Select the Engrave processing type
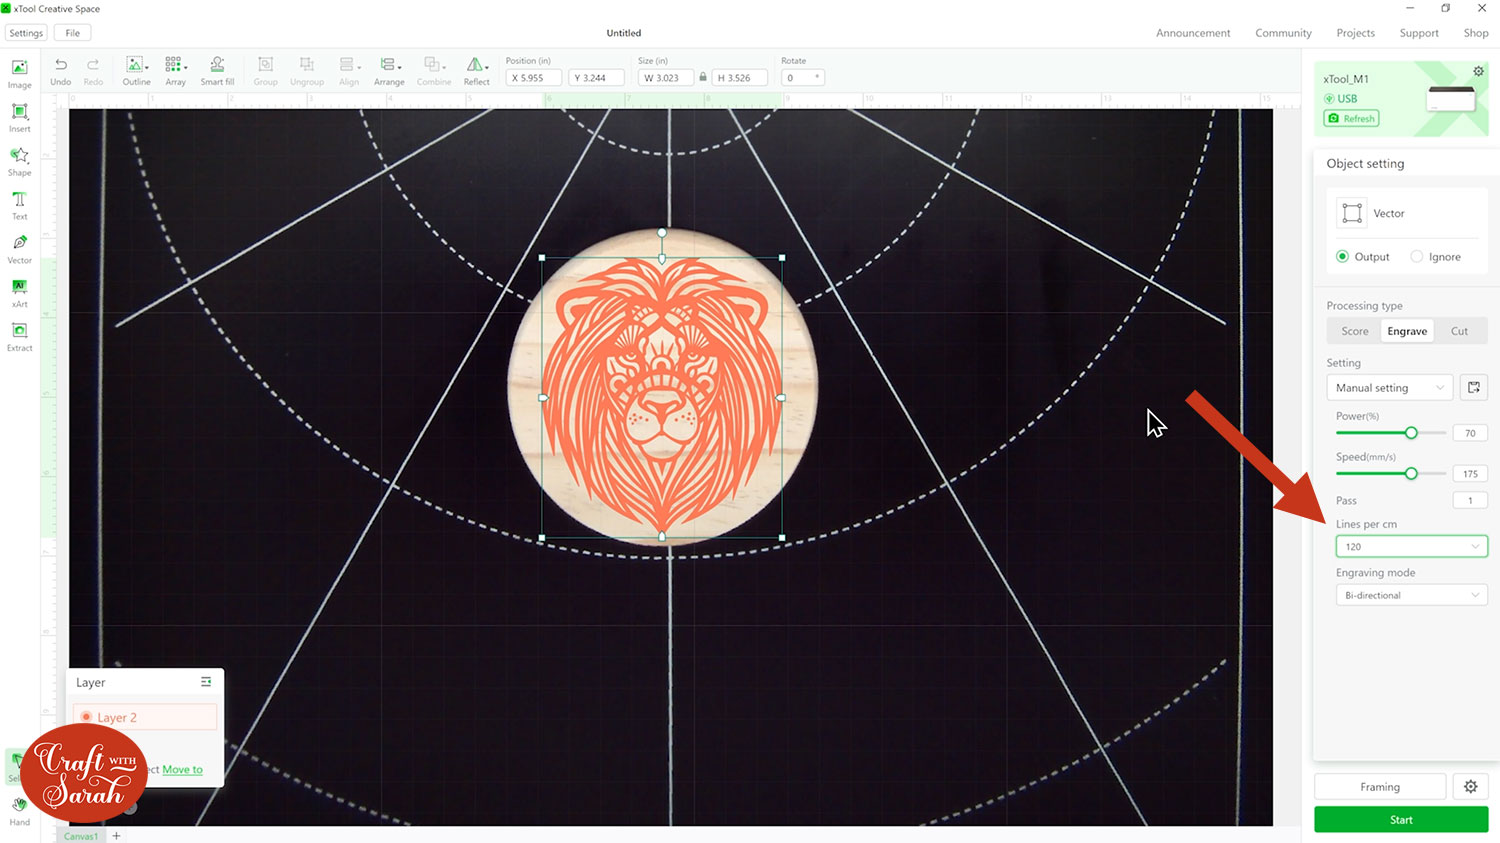This screenshot has width=1500, height=843. tap(1407, 331)
